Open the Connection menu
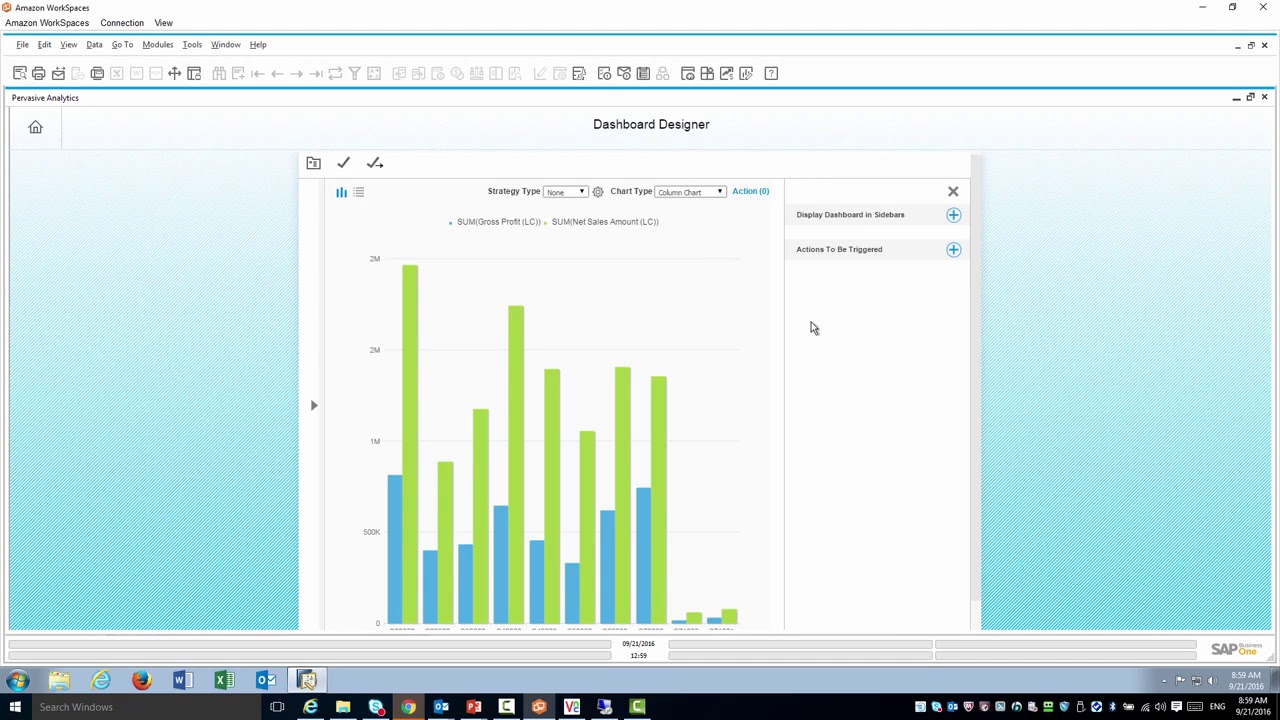The width and height of the screenshot is (1280, 720). coord(122,22)
